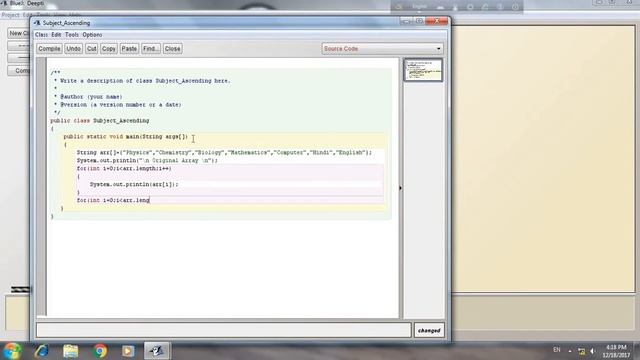Click the collapse arrow beside the overview pane
The image size is (640, 360).
400,188
